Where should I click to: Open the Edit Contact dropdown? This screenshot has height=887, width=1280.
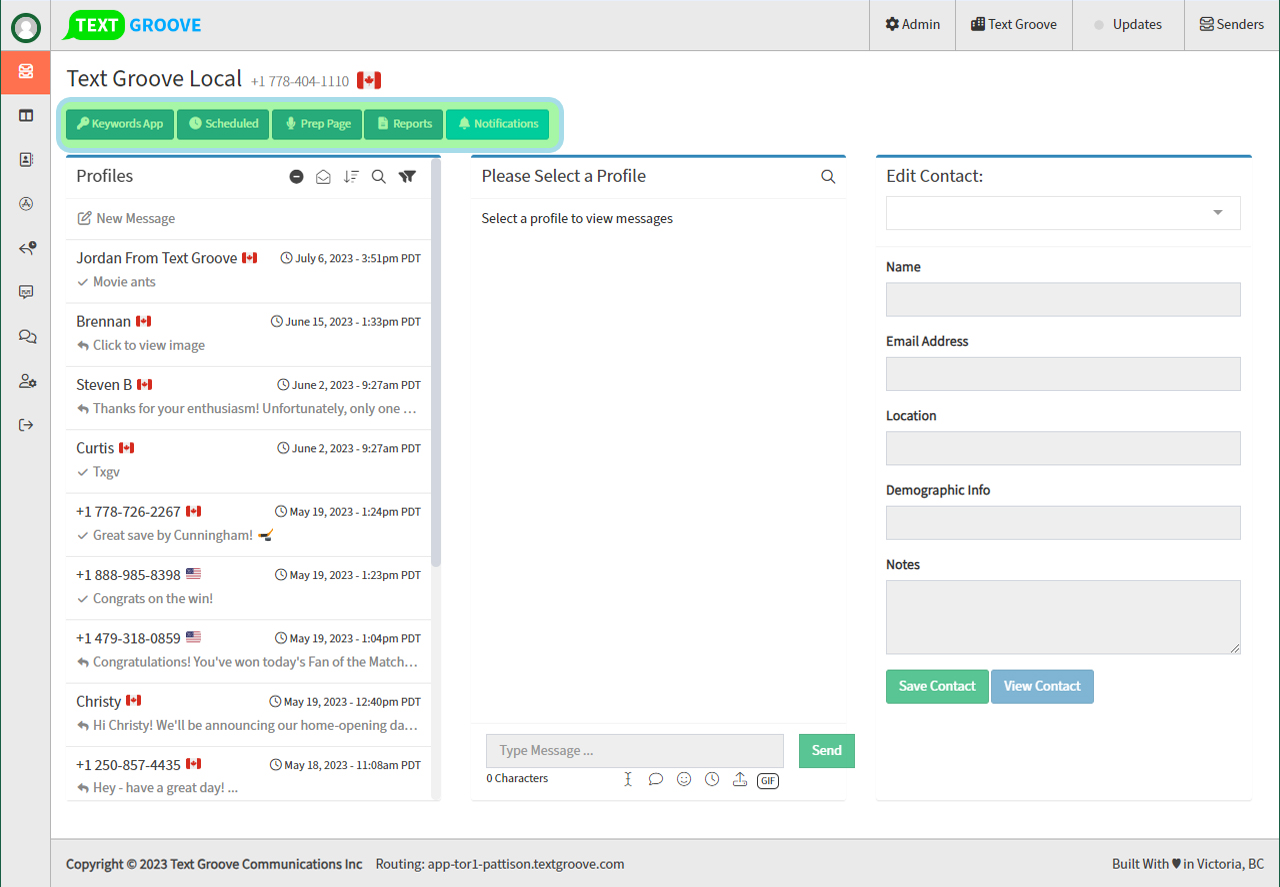click(1063, 213)
